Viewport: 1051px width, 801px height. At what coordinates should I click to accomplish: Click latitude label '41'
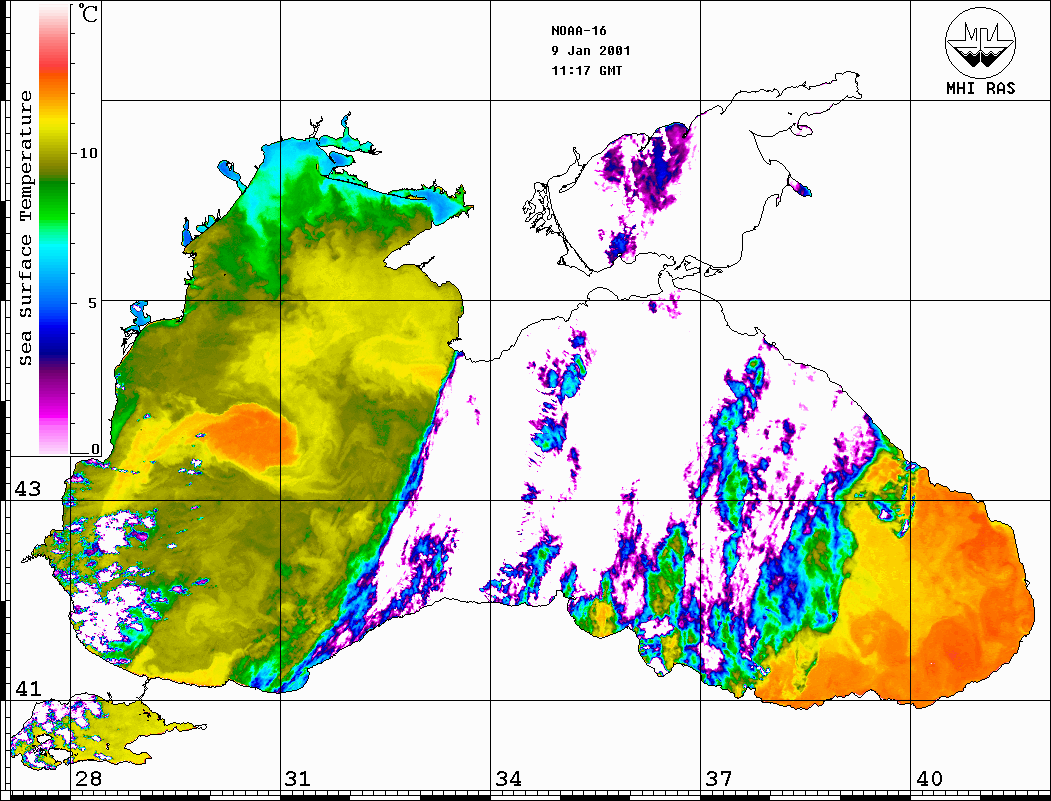pos(27,688)
